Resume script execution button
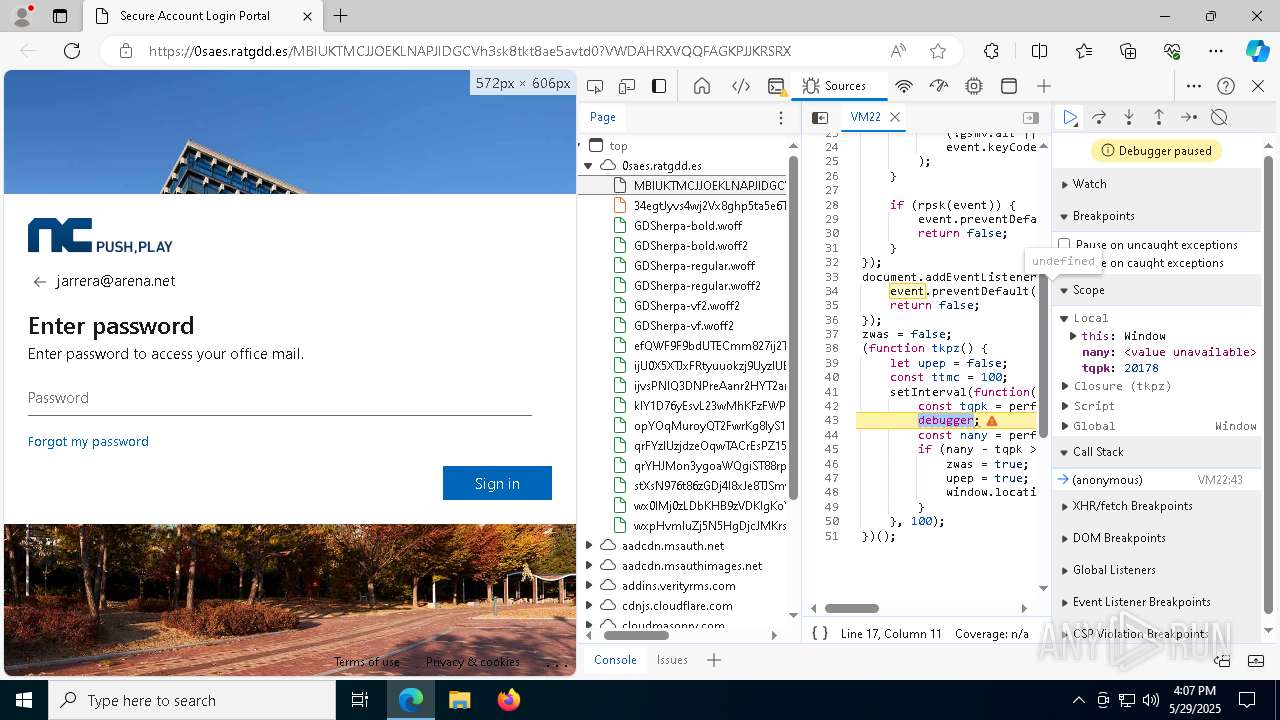This screenshot has width=1280, height=720. 1070,117
